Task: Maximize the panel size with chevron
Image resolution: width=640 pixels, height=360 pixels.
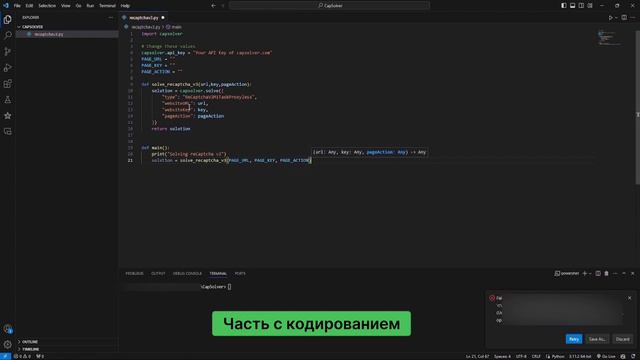Action: click(624, 273)
